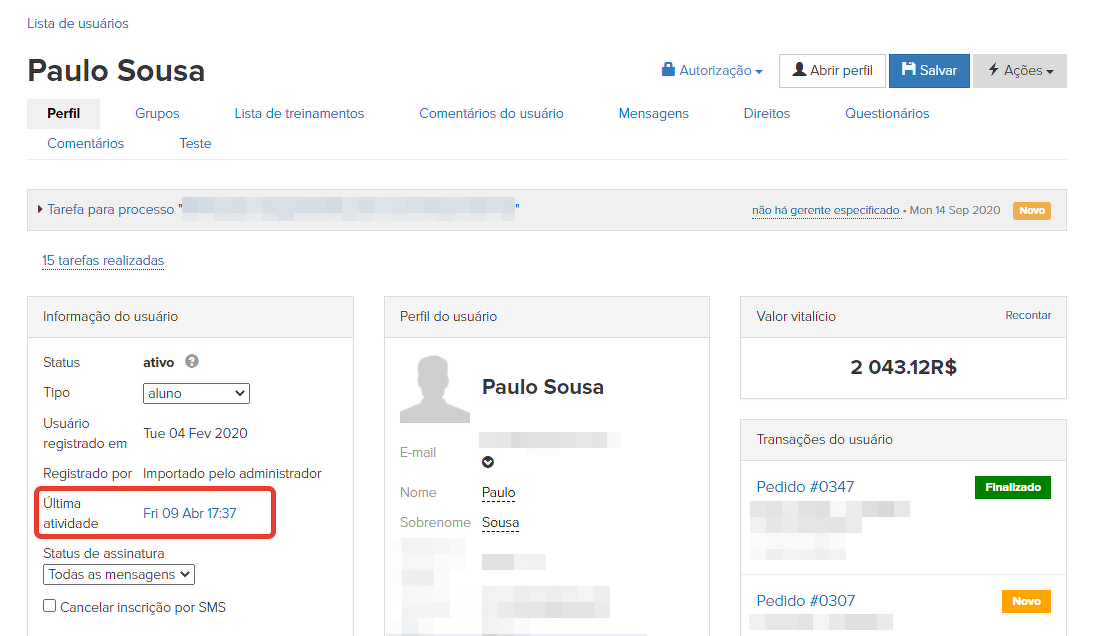This screenshot has width=1097, height=636.
Task: Click the circled chevron icon under E-mail
Action: [488, 462]
